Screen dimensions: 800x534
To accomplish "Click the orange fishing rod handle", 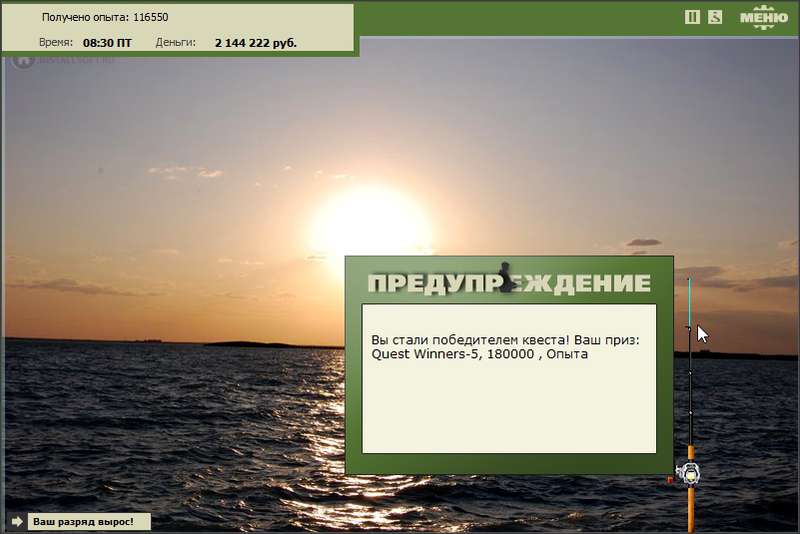I will tap(690, 490).
